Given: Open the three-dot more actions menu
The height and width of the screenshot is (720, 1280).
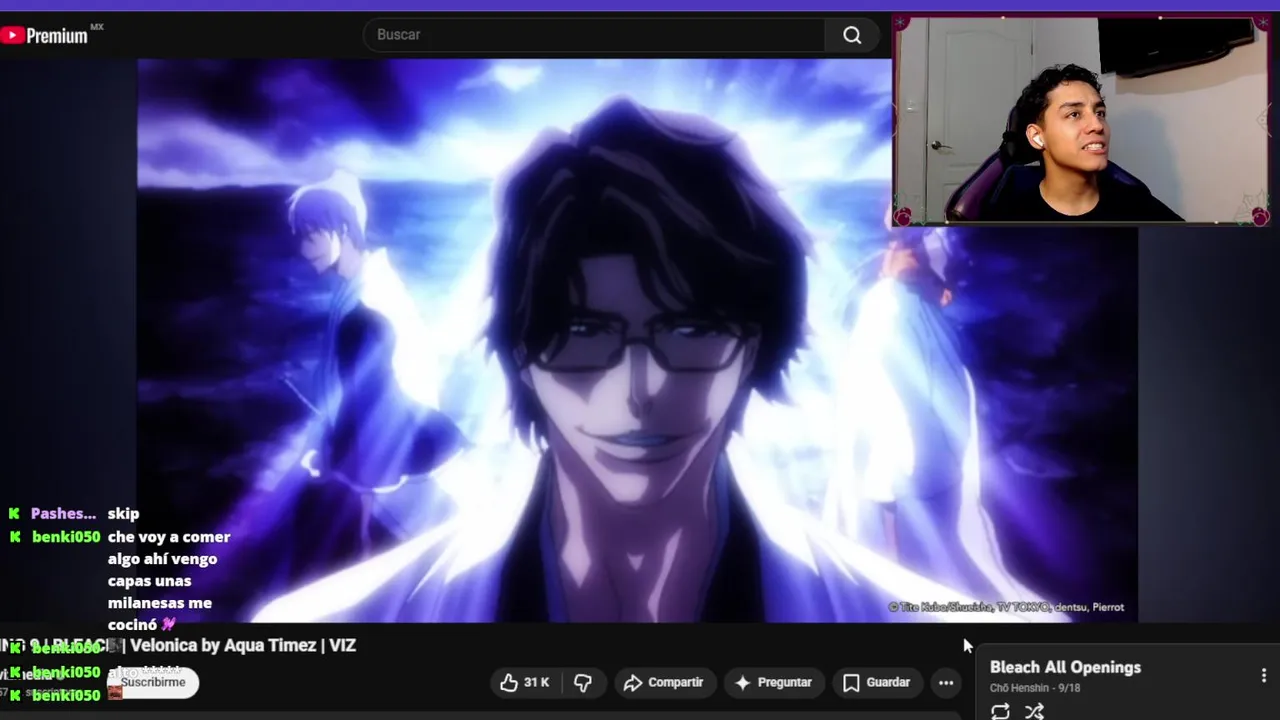Looking at the screenshot, I should pyautogui.click(x=946, y=682).
